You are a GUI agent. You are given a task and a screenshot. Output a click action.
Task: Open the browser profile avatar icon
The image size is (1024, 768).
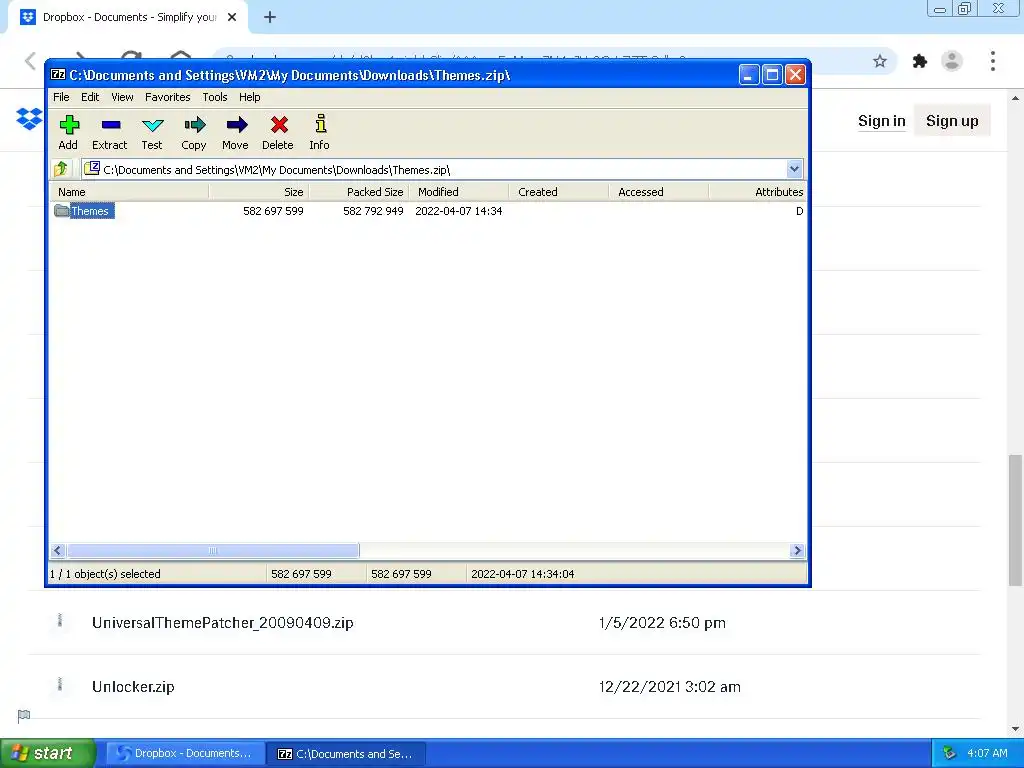tap(952, 61)
